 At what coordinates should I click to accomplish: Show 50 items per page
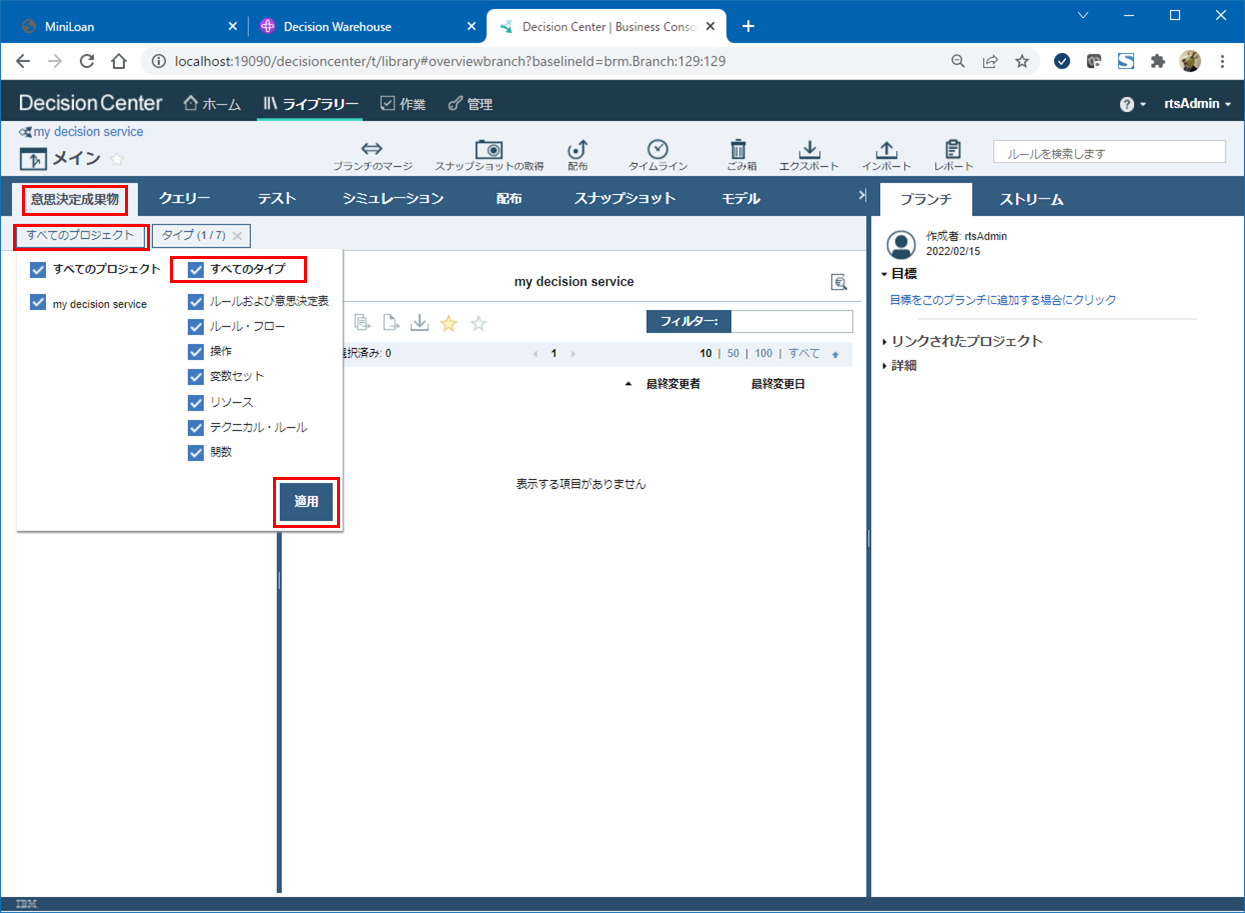(x=733, y=354)
